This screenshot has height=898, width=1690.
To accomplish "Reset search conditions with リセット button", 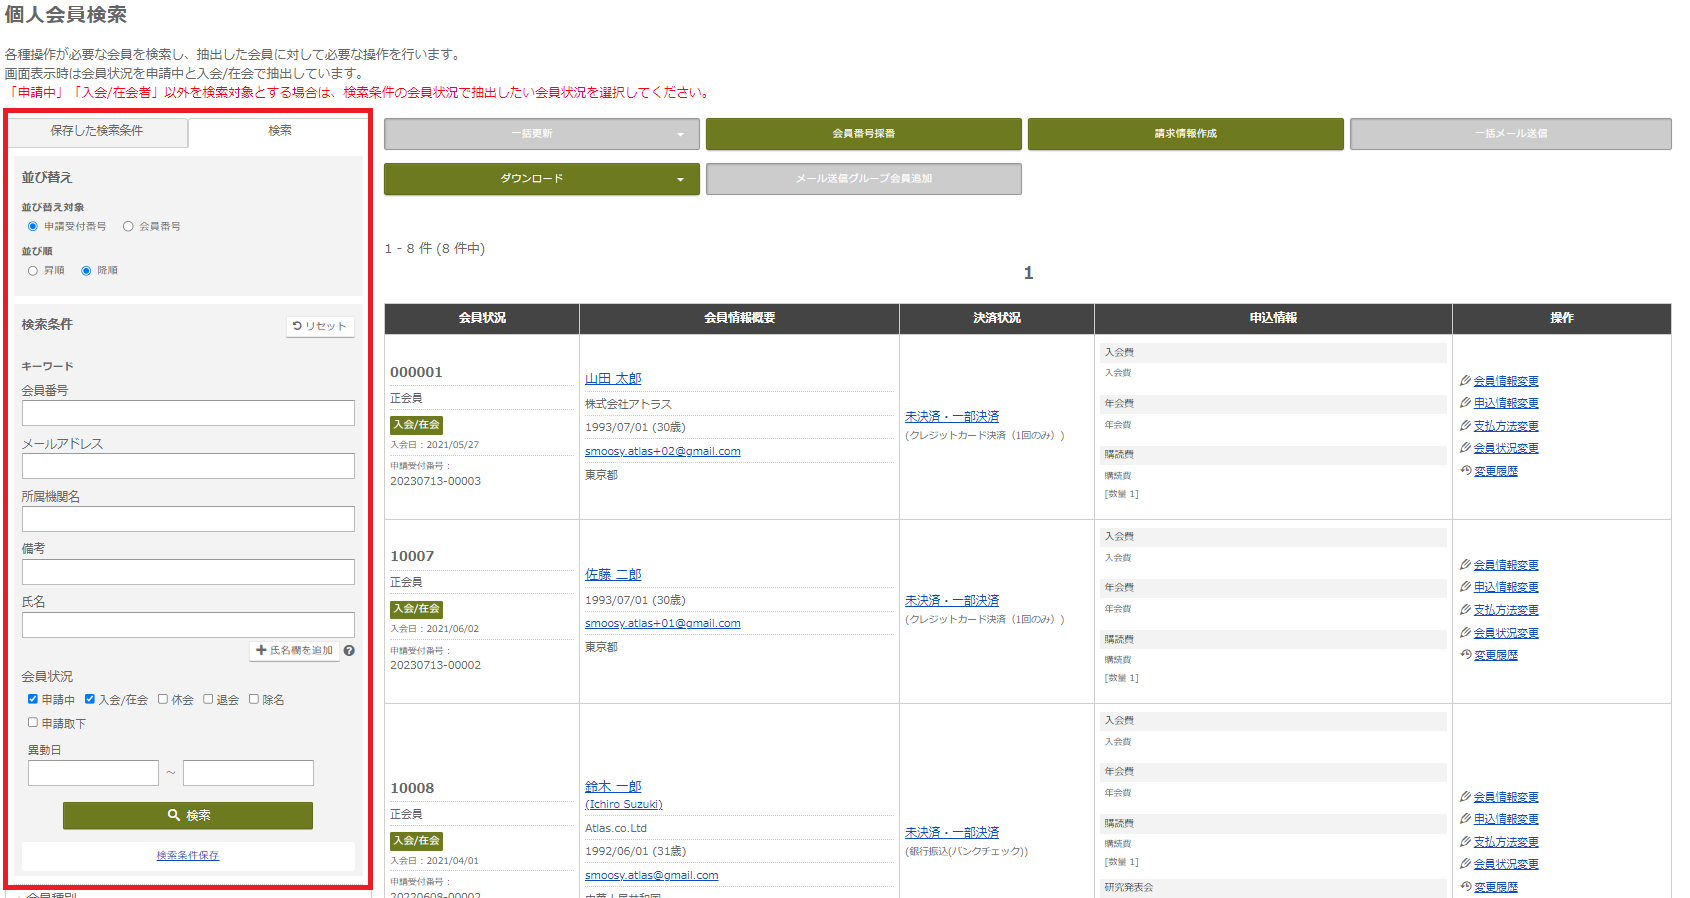I will [x=320, y=326].
